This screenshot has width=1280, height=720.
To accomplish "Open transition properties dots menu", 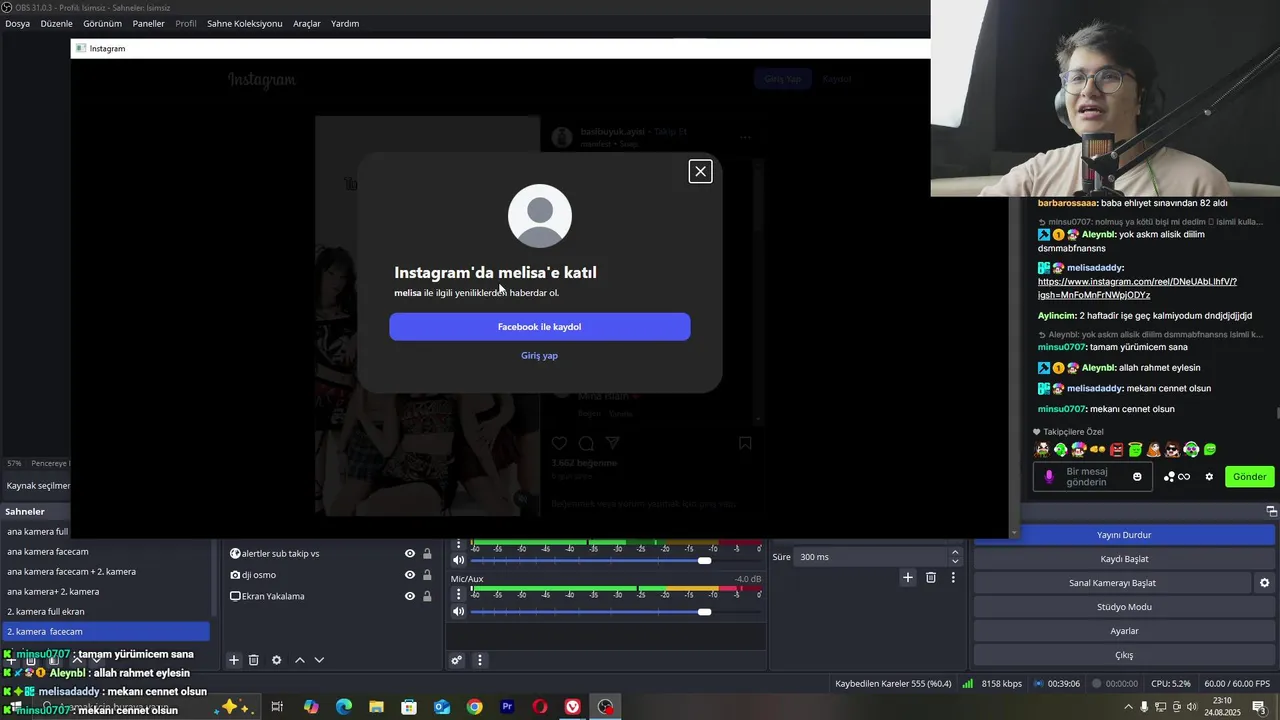I will coord(953,577).
